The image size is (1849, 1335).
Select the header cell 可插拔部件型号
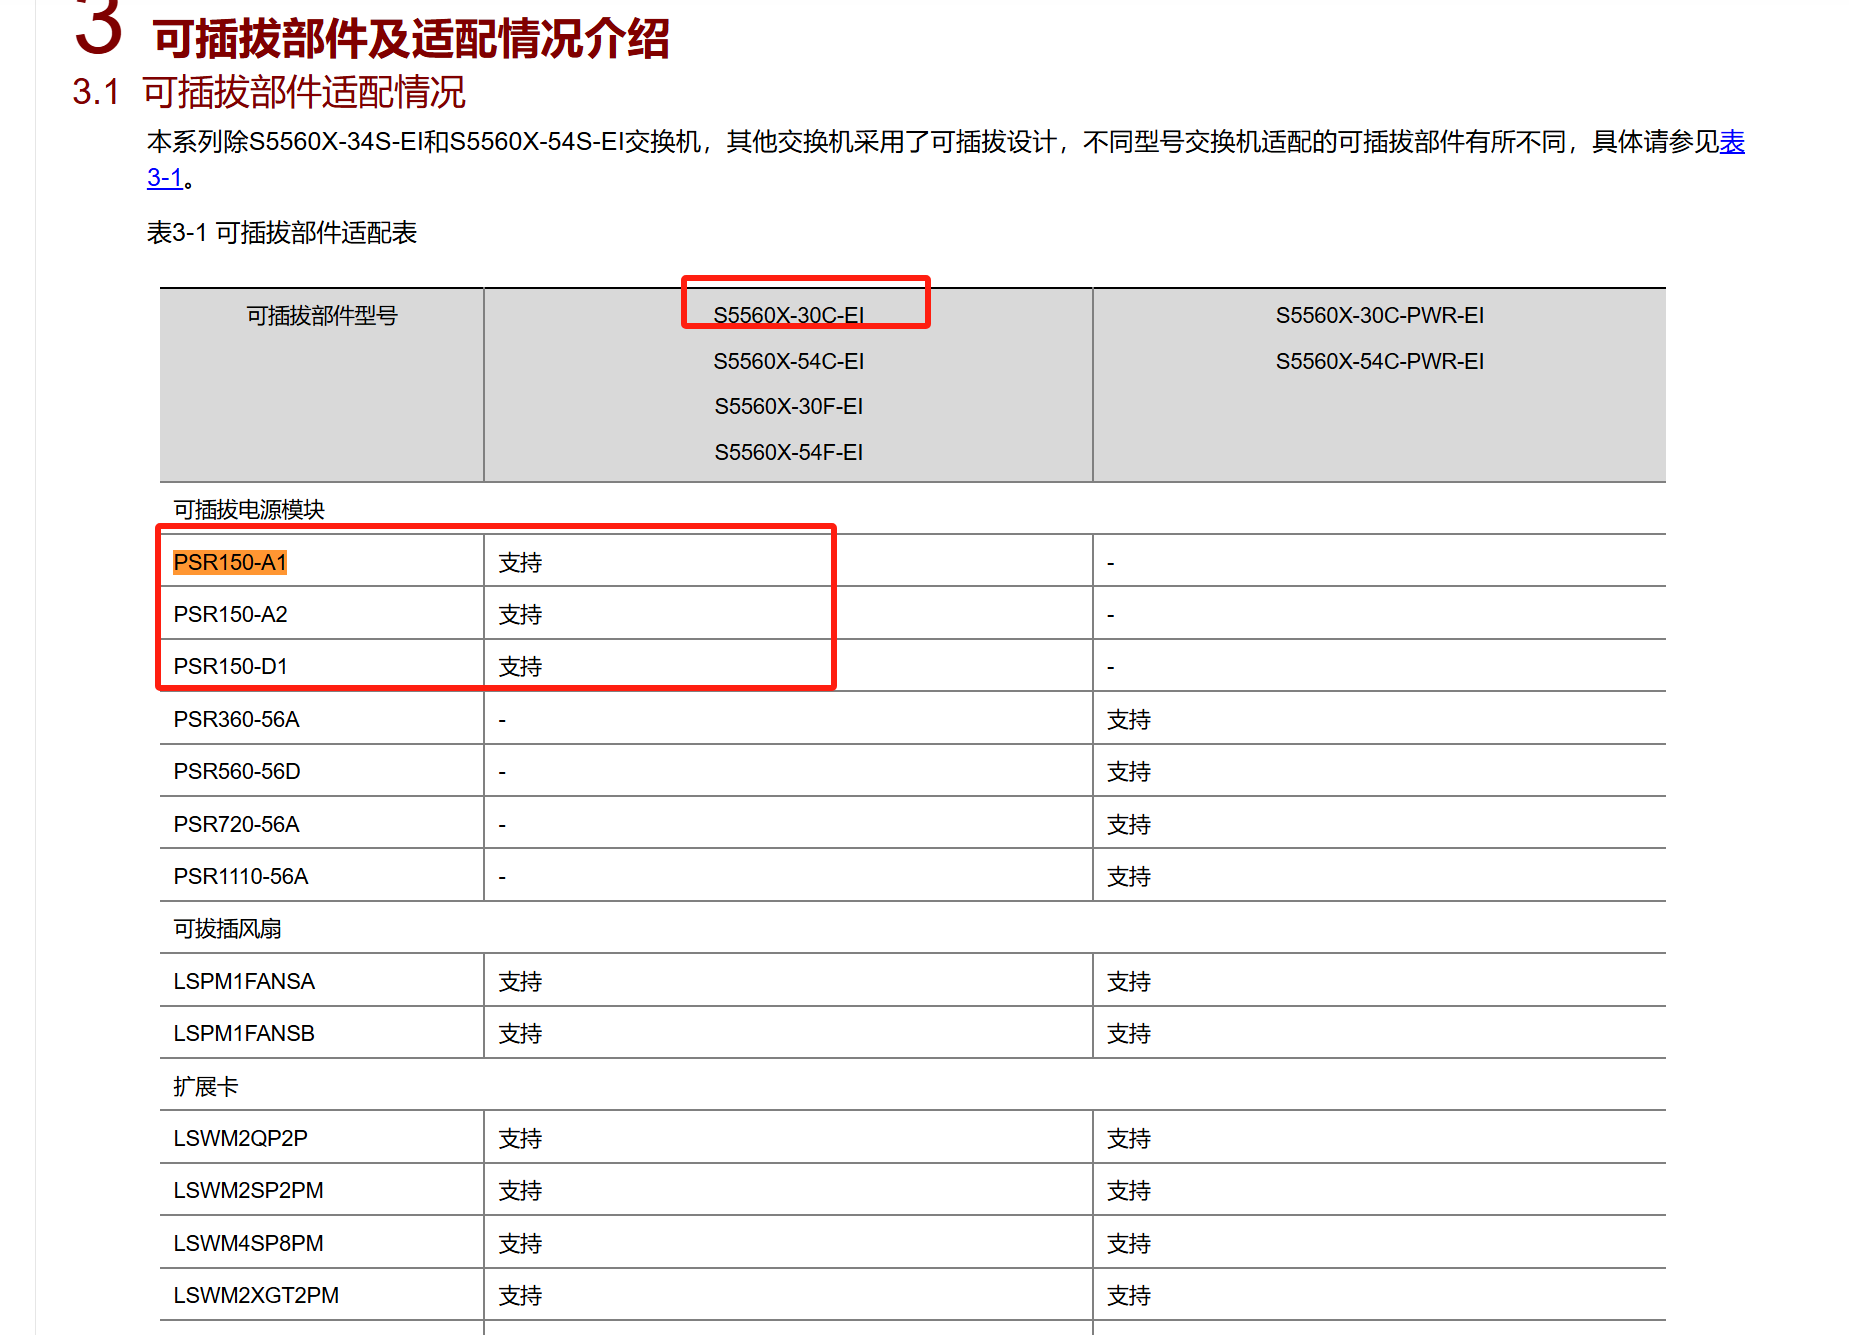click(322, 316)
